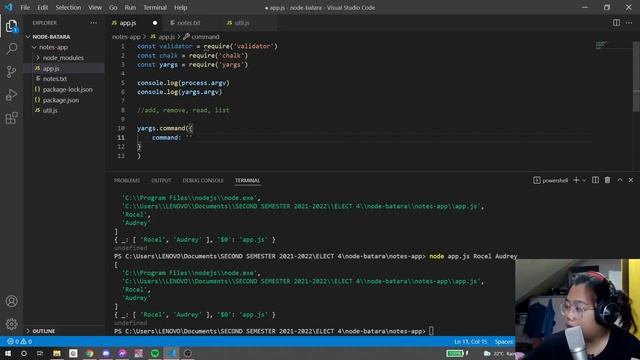The width and height of the screenshot is (640, 360).
Task: Split the terminal panel
Action: coord(596,180)
